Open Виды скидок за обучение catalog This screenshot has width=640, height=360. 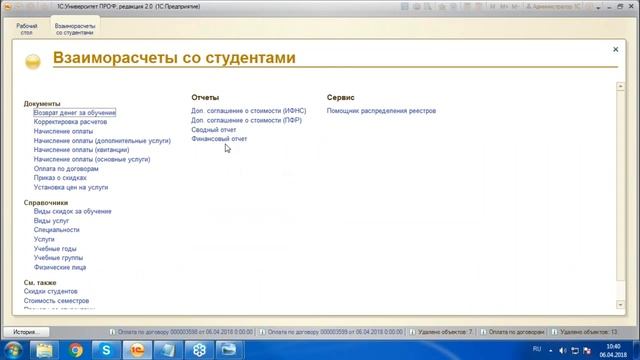[72, 211]
